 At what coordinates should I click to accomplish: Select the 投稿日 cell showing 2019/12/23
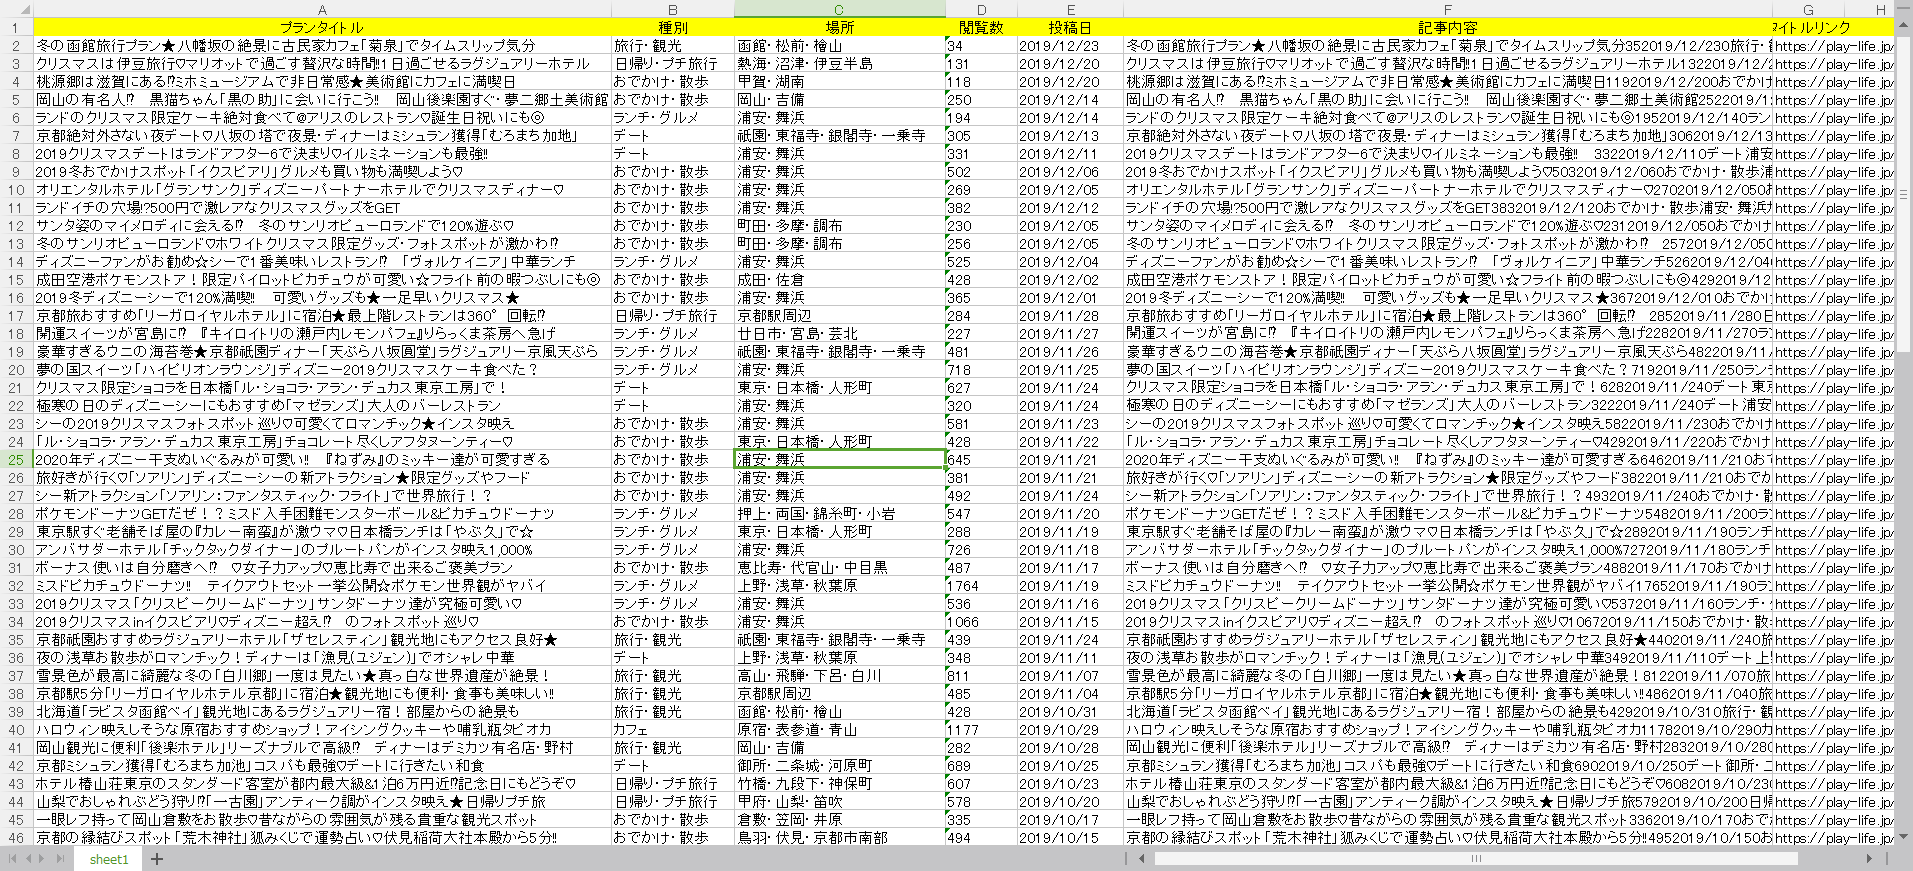coord(1059,46)
